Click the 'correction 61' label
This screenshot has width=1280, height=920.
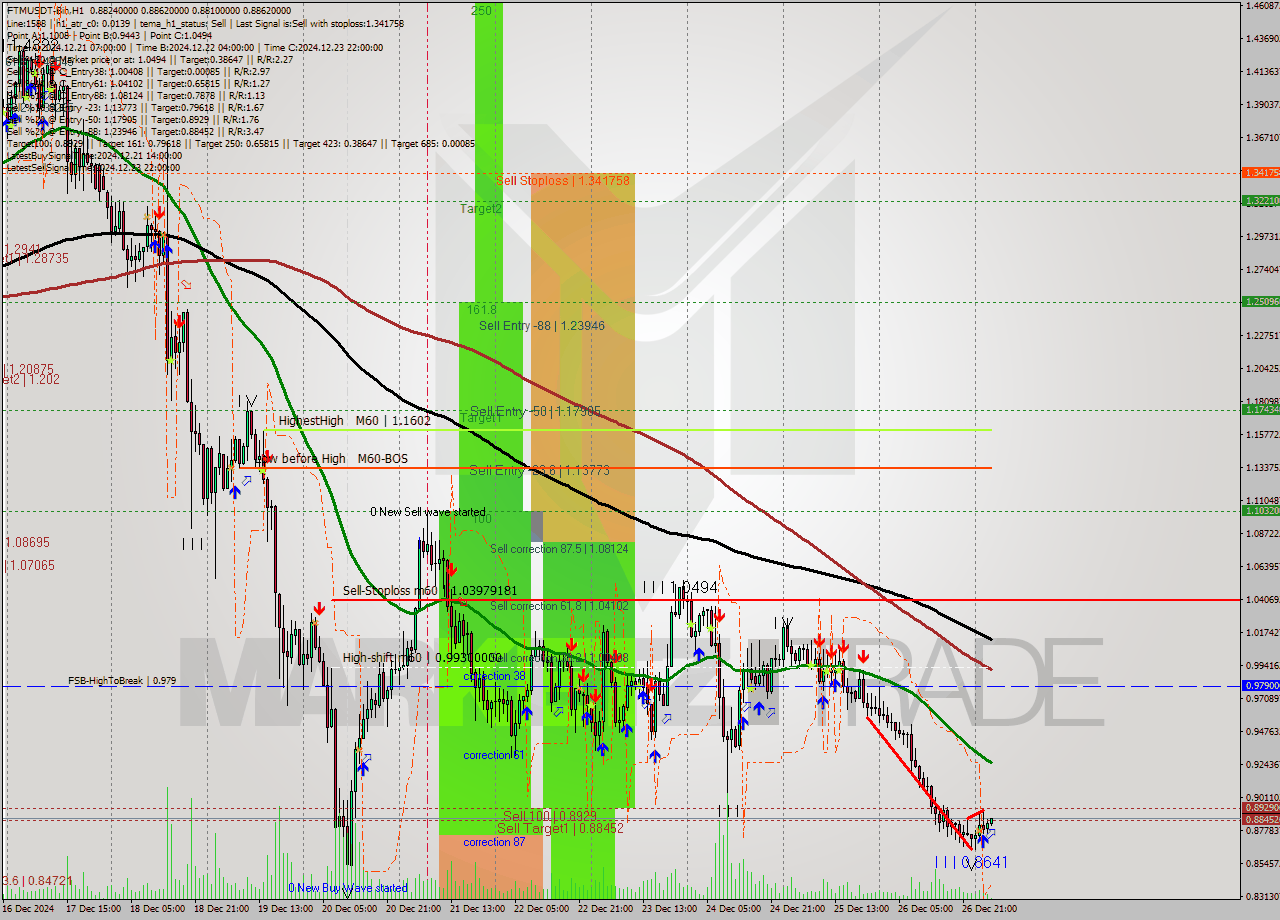click(x=494, y=755)
